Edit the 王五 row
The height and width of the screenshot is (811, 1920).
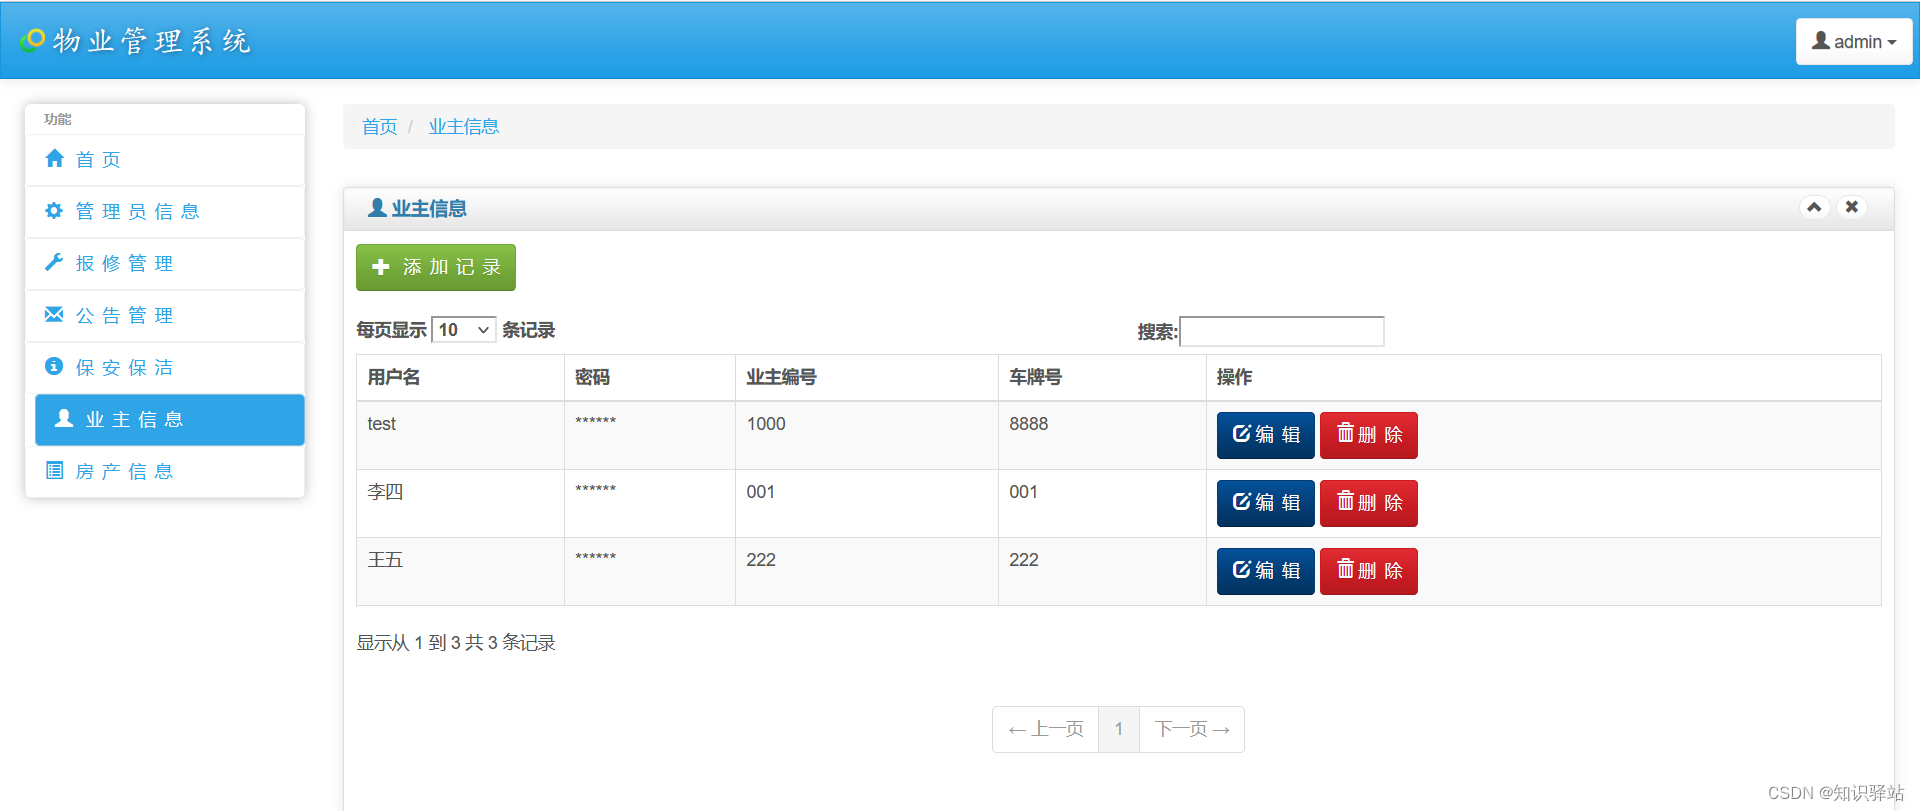[x=1265, y=571]
